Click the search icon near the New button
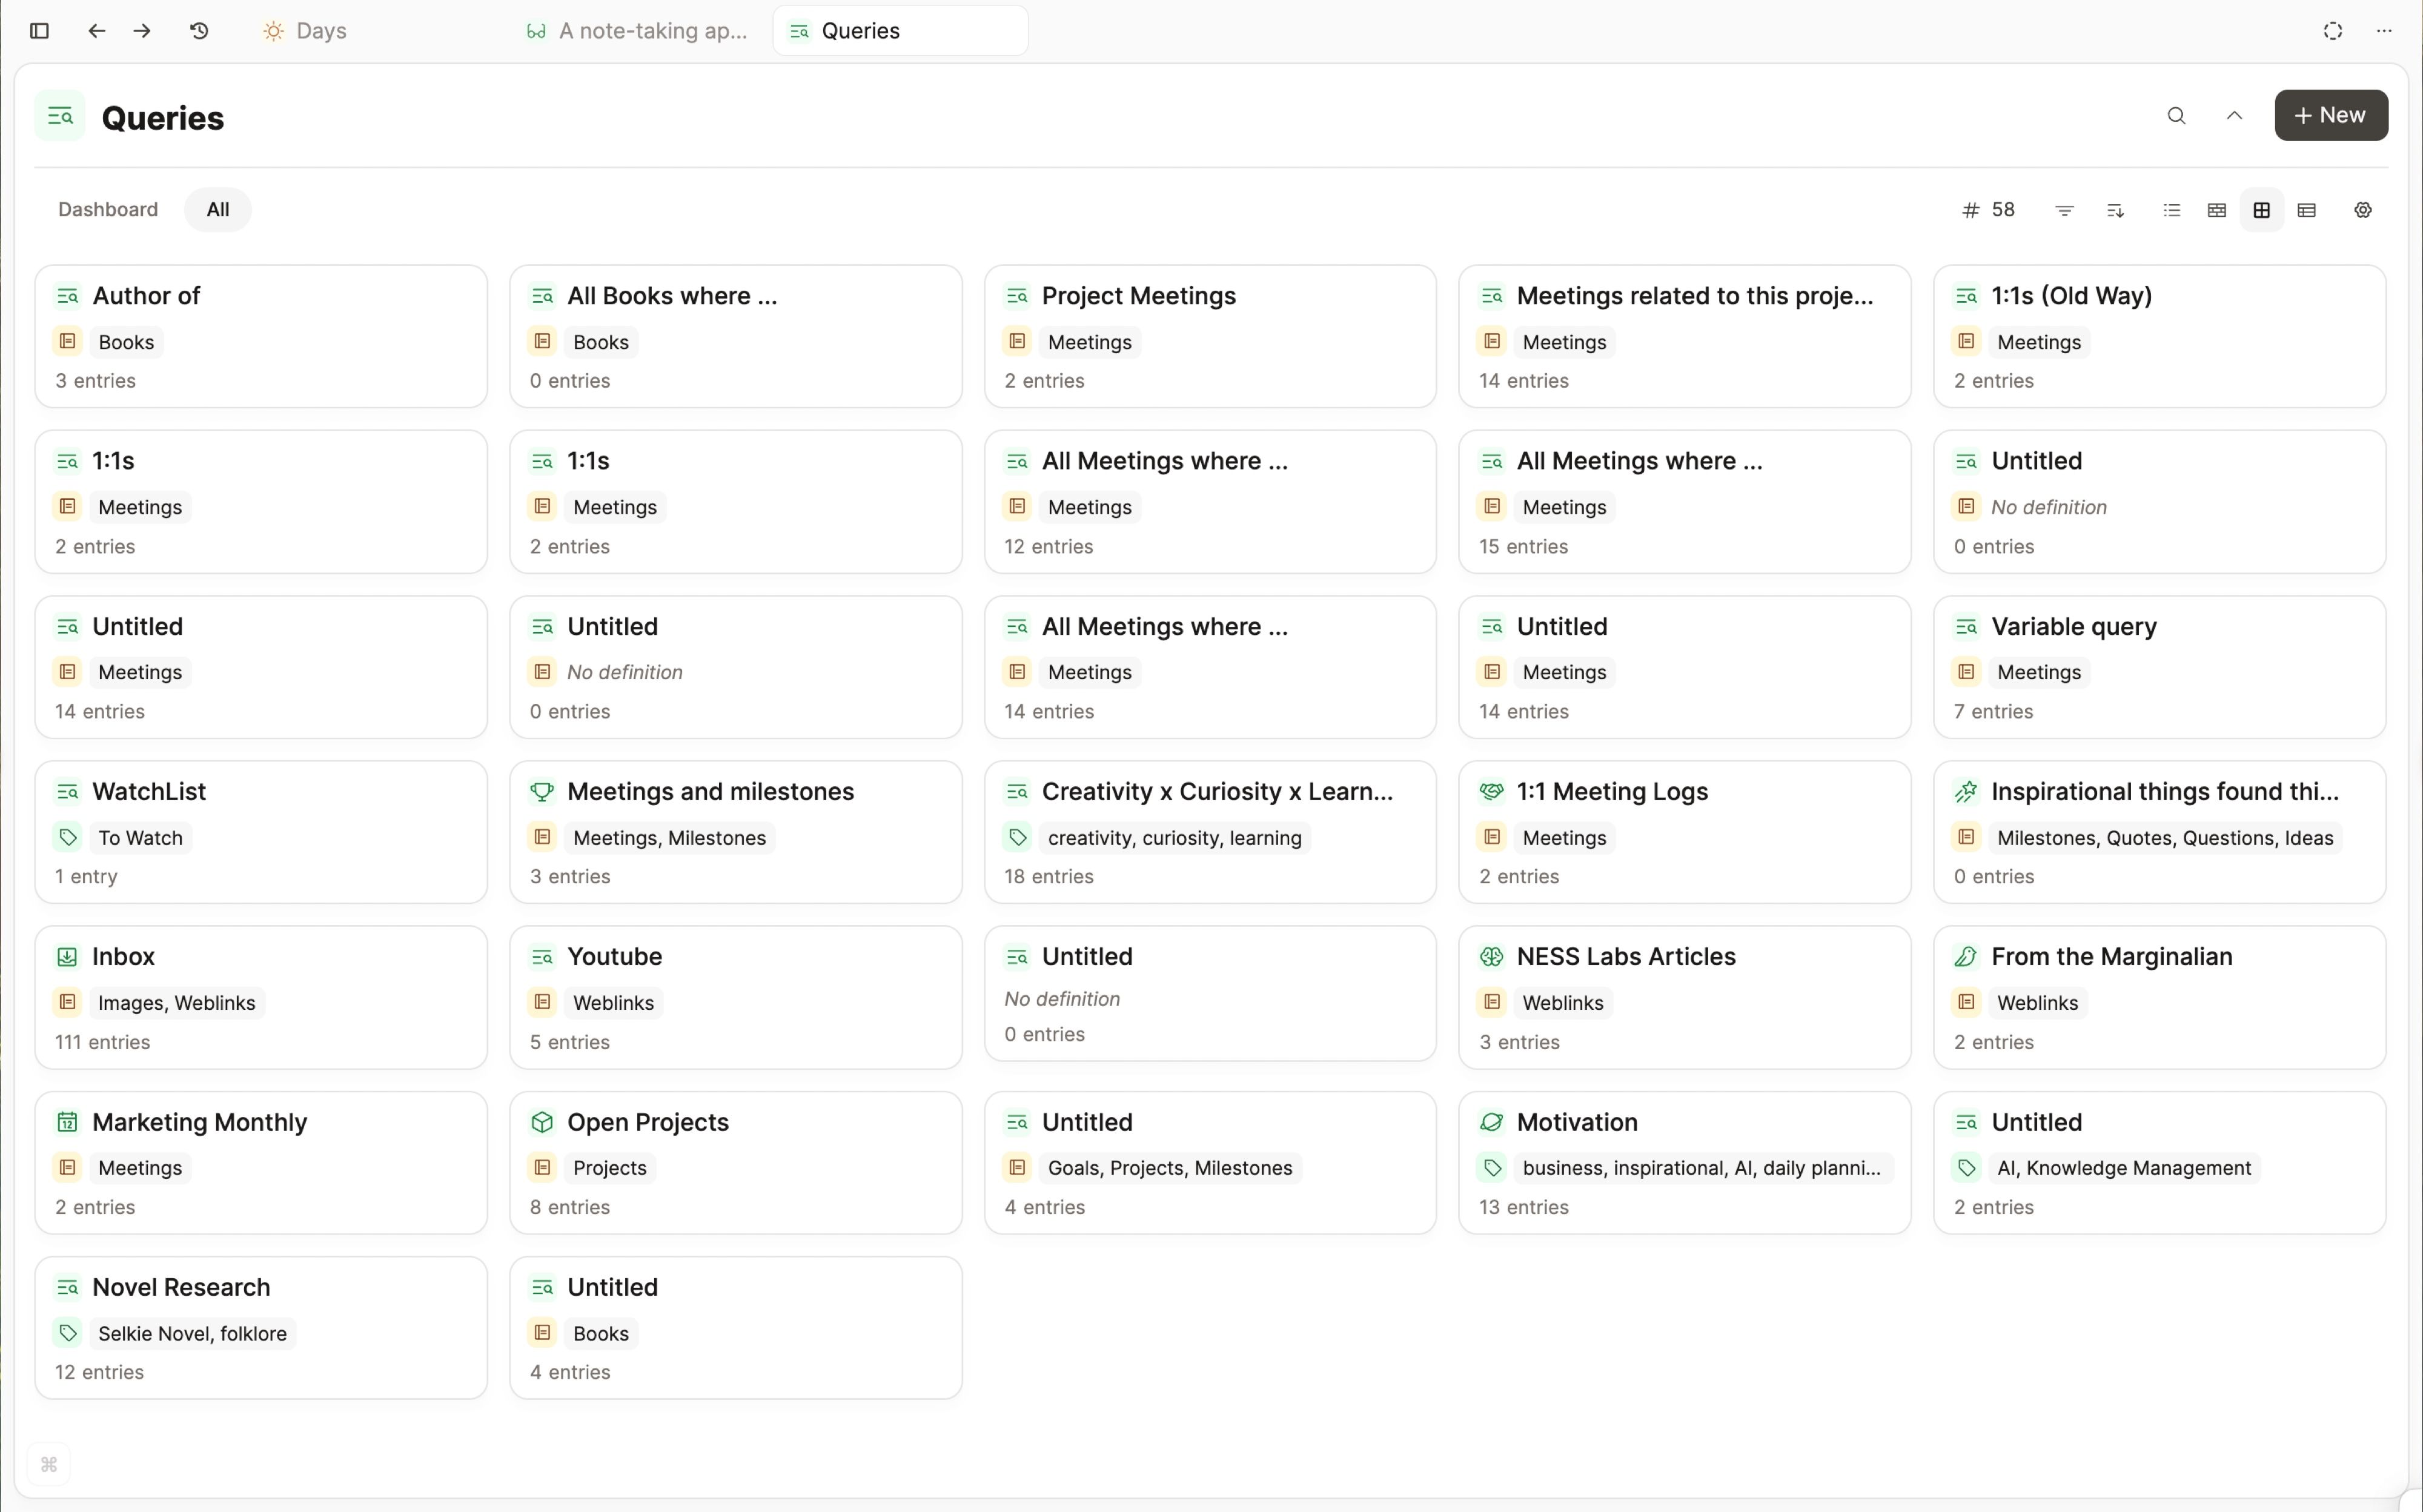The width and height of the screenshot is (2423, 1512). coord(2176,115)
